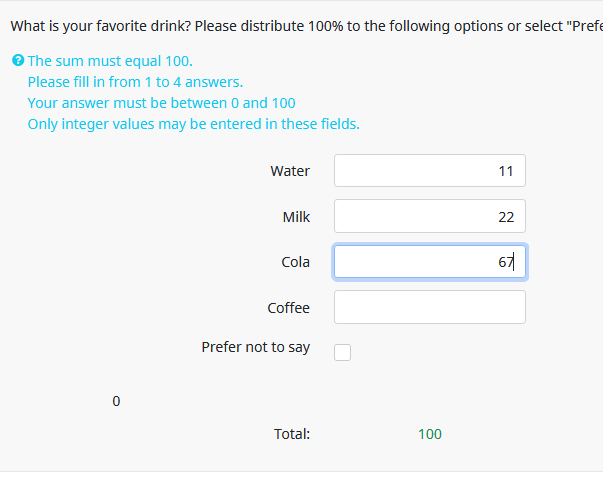Click 'Your answer must be between 0 and 100' hint
This screenshot has height=477, width=603.
tap(161, 103)
